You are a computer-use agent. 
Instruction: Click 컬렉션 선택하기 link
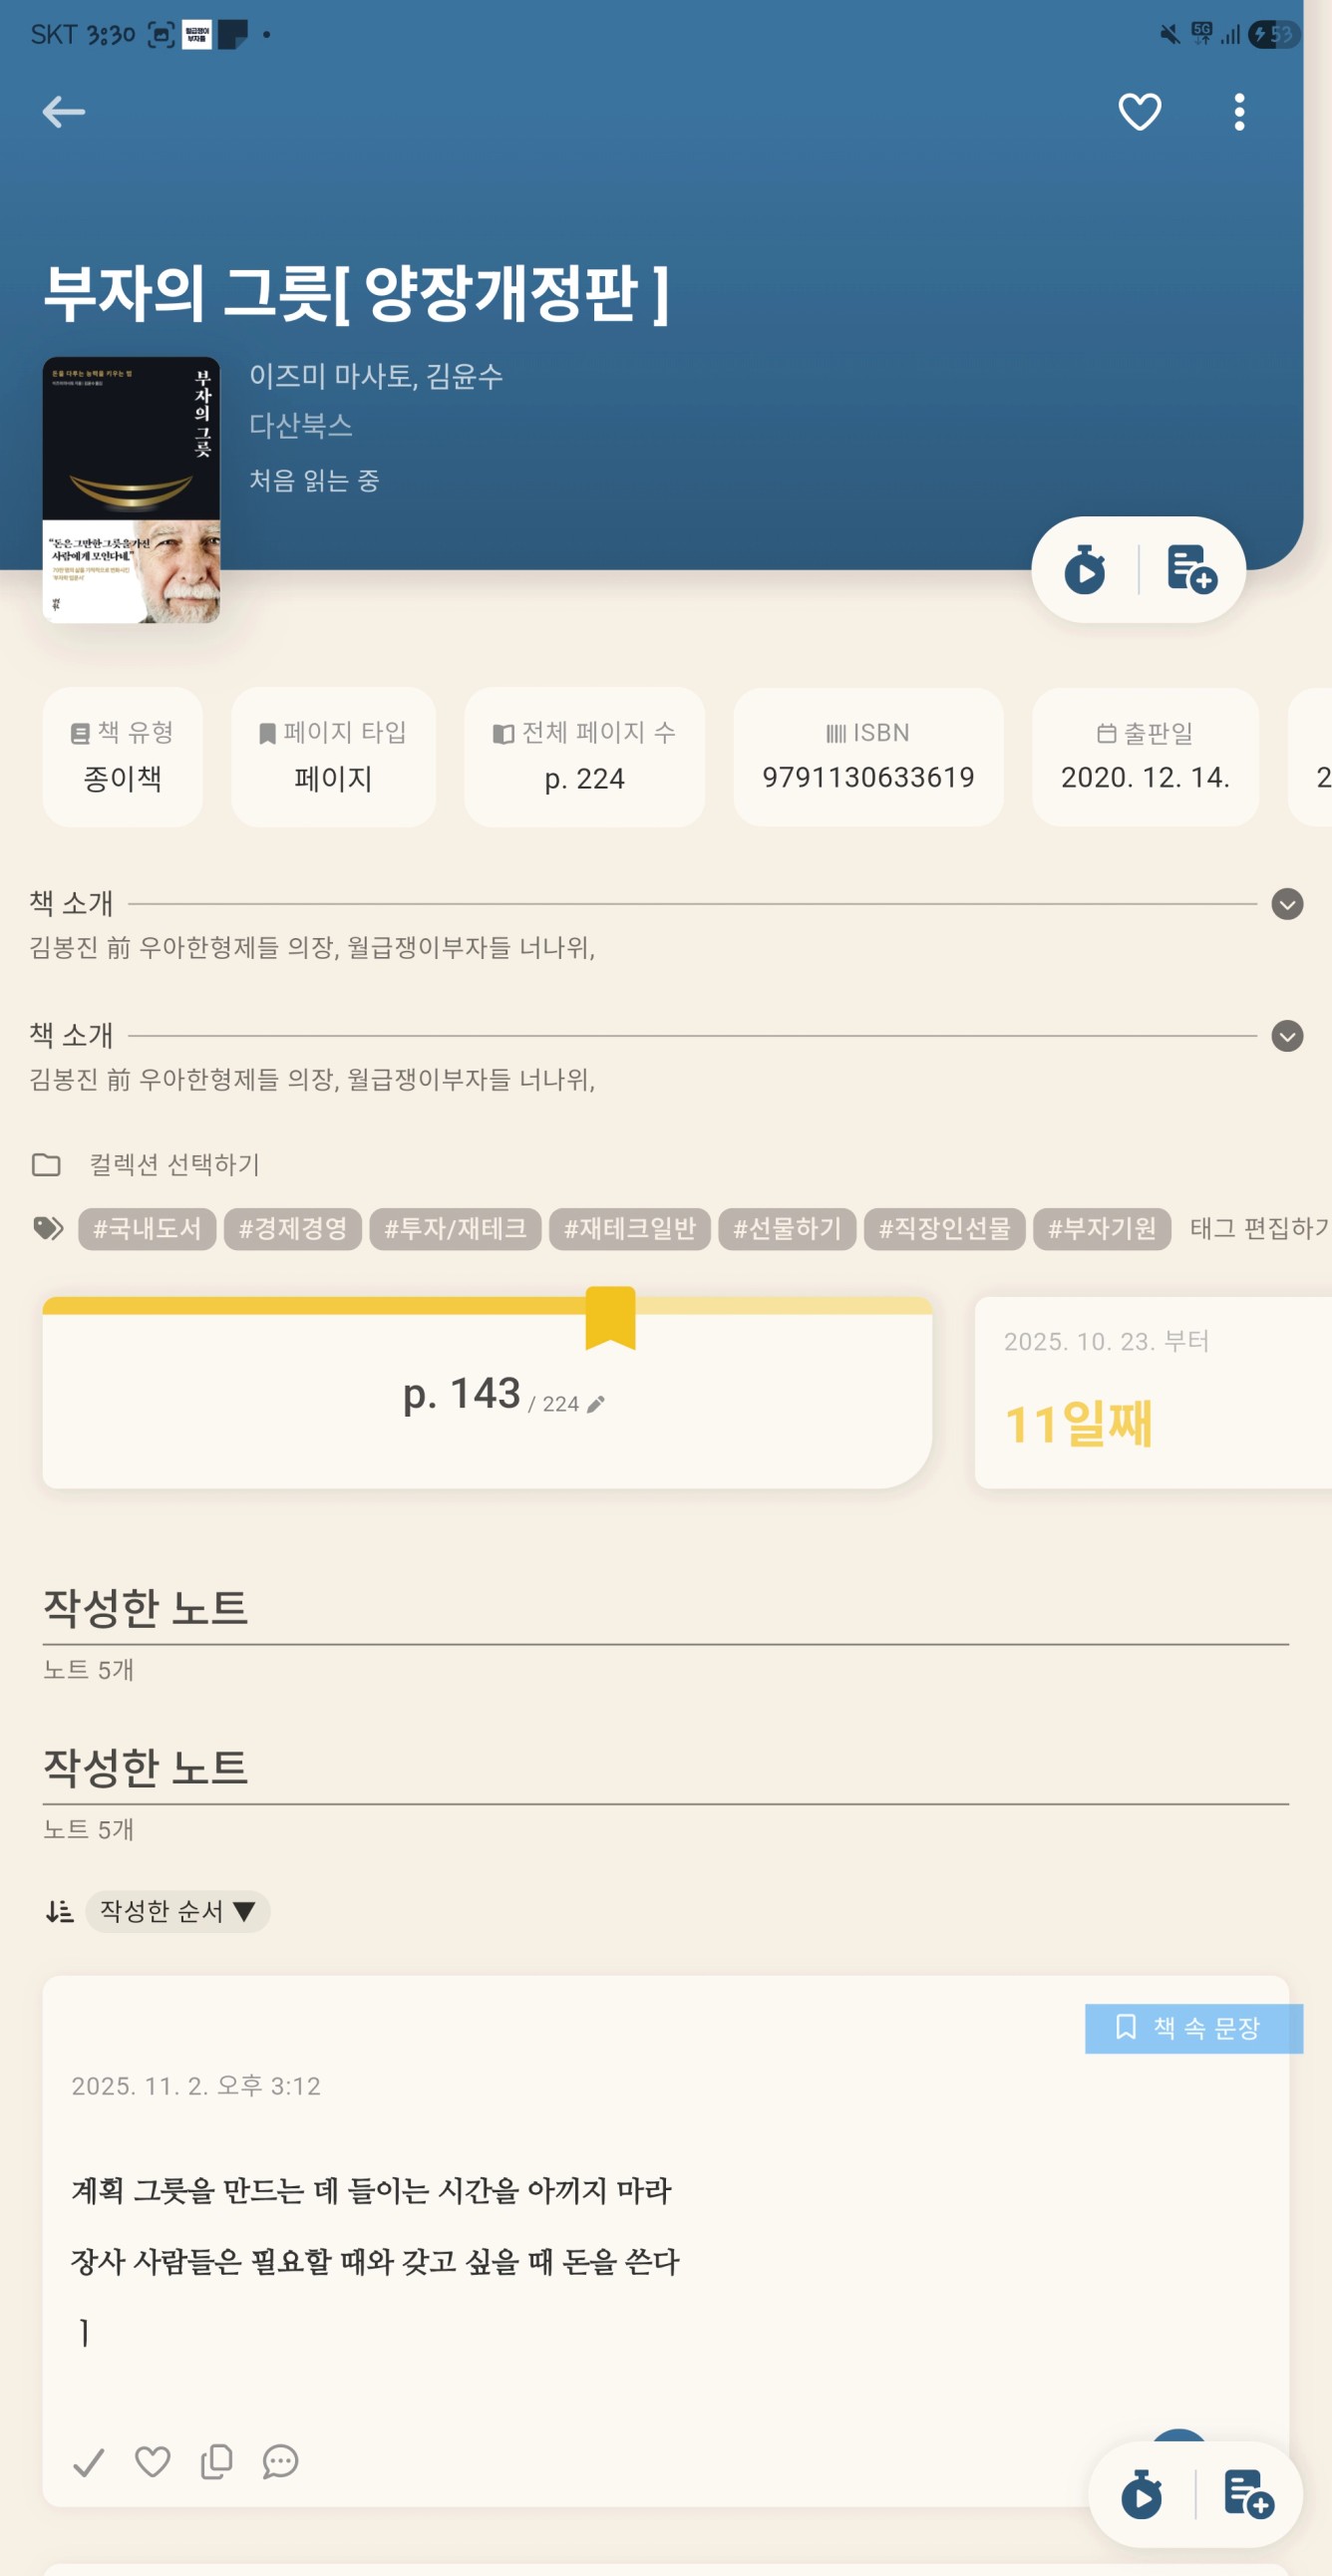[174, 1164]
